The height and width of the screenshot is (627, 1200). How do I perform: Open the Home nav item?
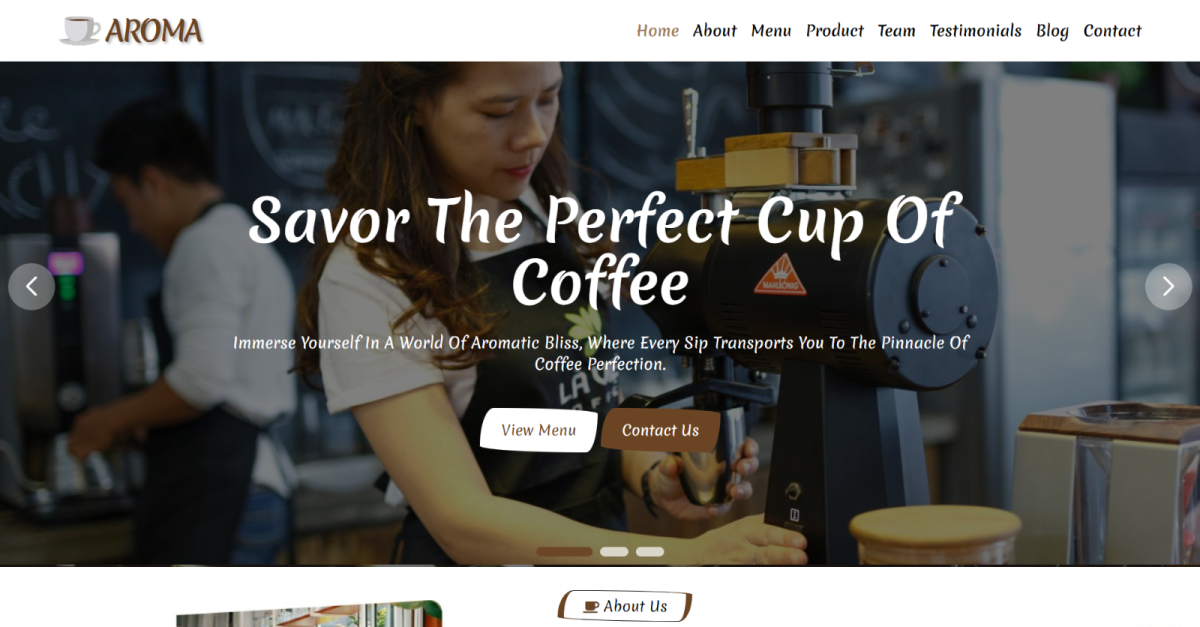(658, 31)
